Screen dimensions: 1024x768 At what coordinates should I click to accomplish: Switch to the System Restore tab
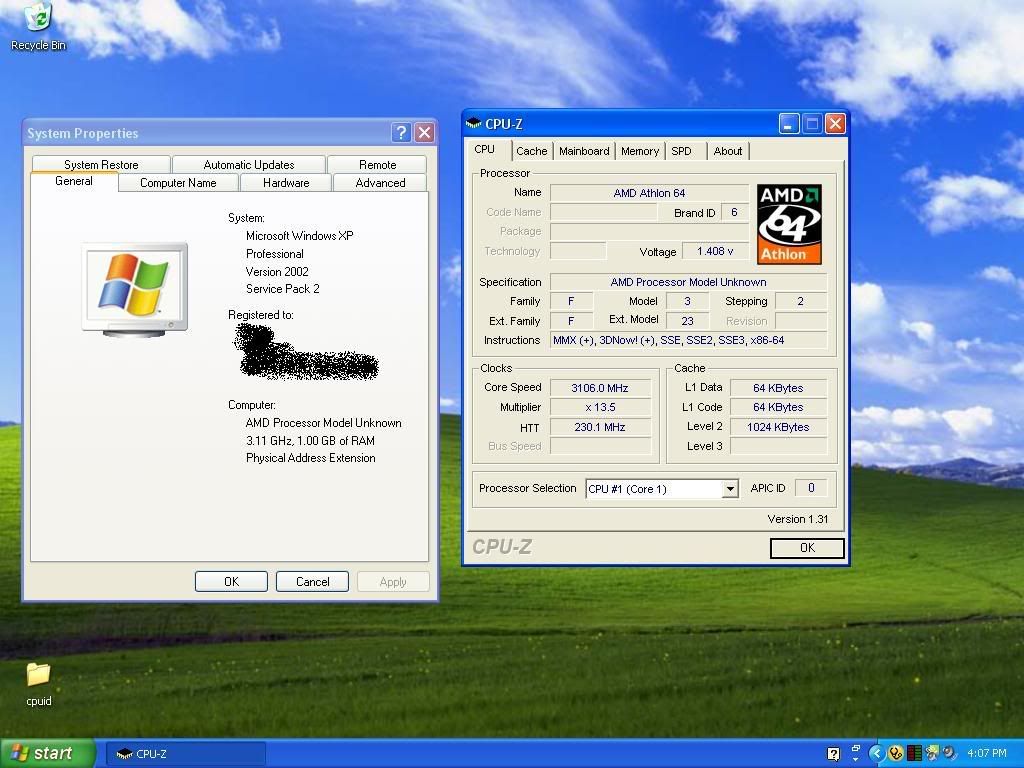click(x=101, y=165)
